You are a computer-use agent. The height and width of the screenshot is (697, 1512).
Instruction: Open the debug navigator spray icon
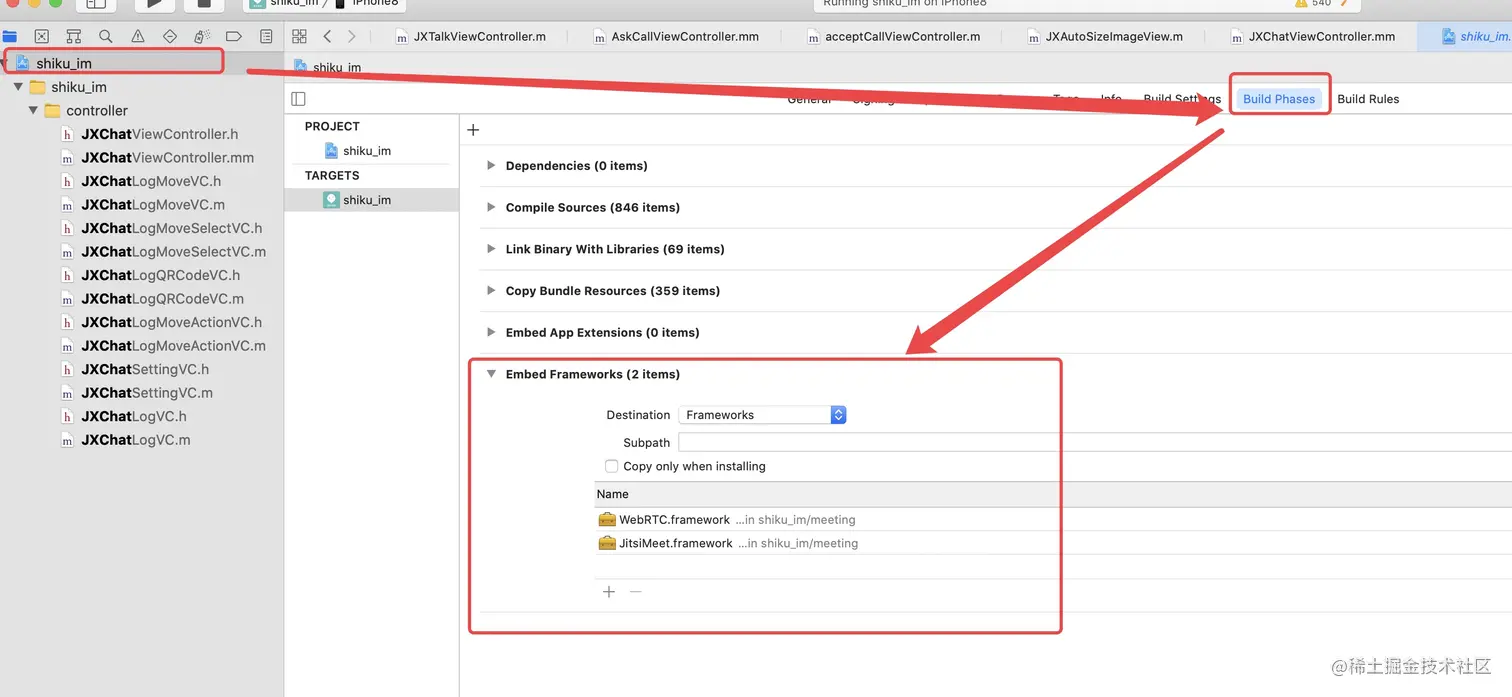pyautogui.click(x=201, y=36)
